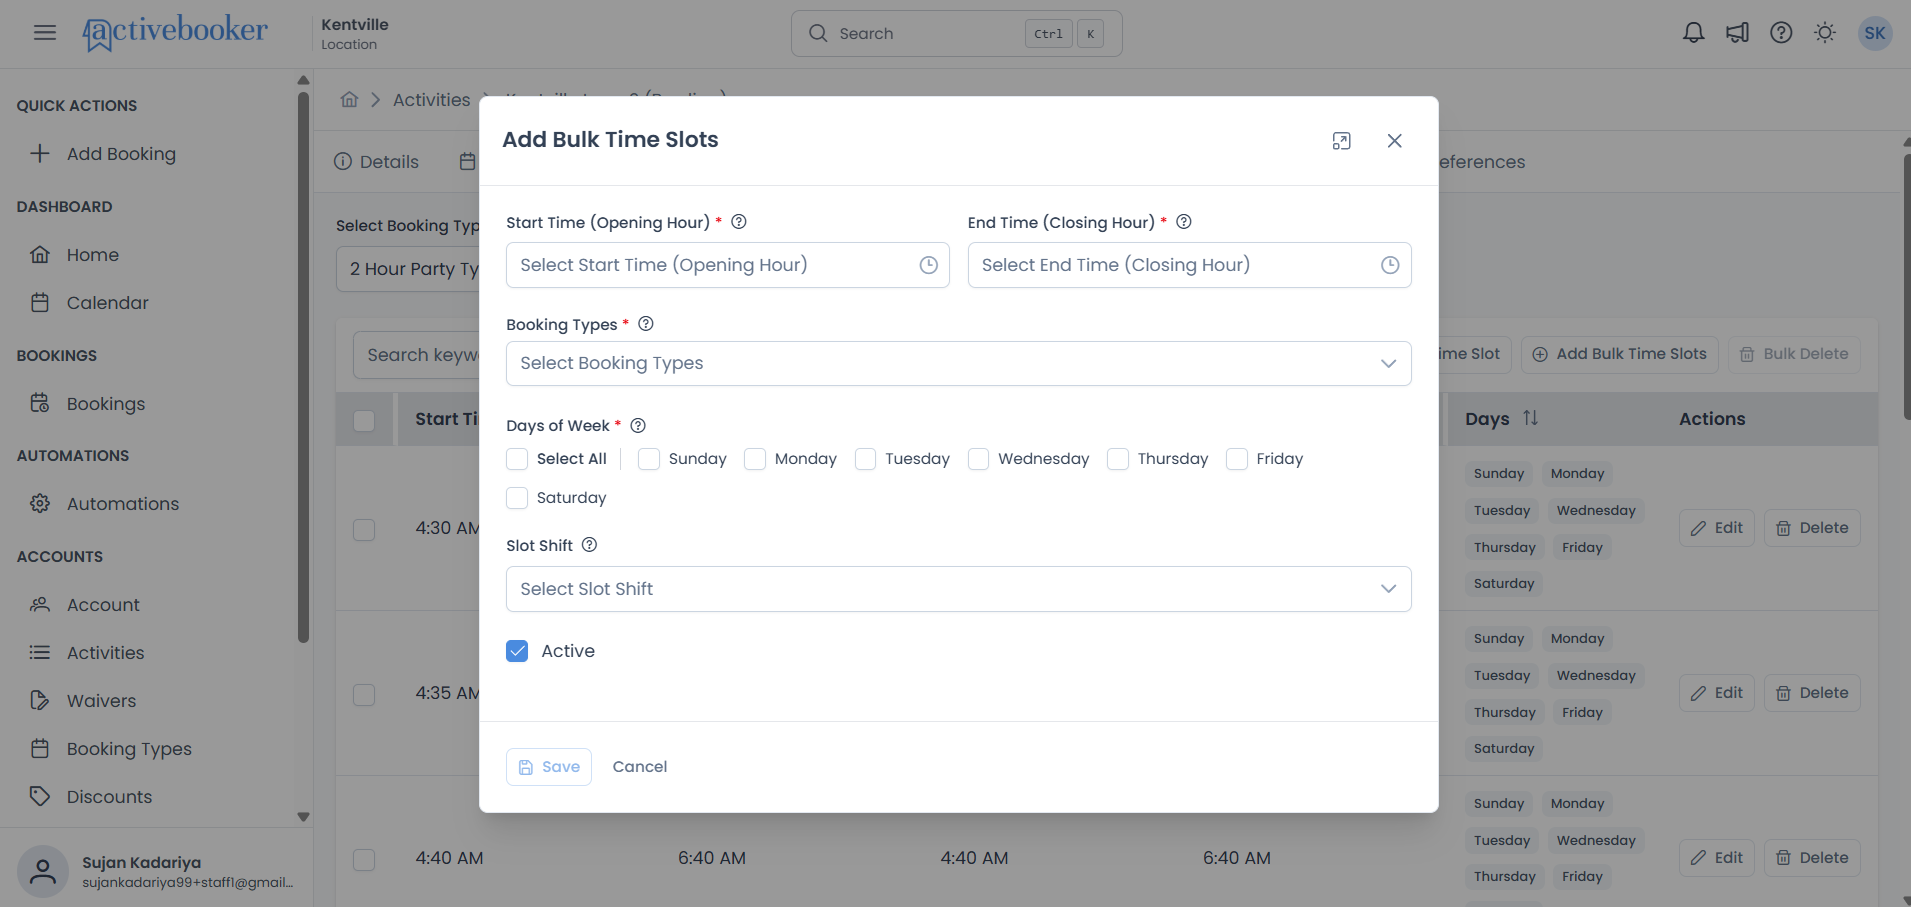Viewport: 1911px width, 907px height.
Task: Edit the 4:30 AM time slot
Action: [x=1717, y=528]
